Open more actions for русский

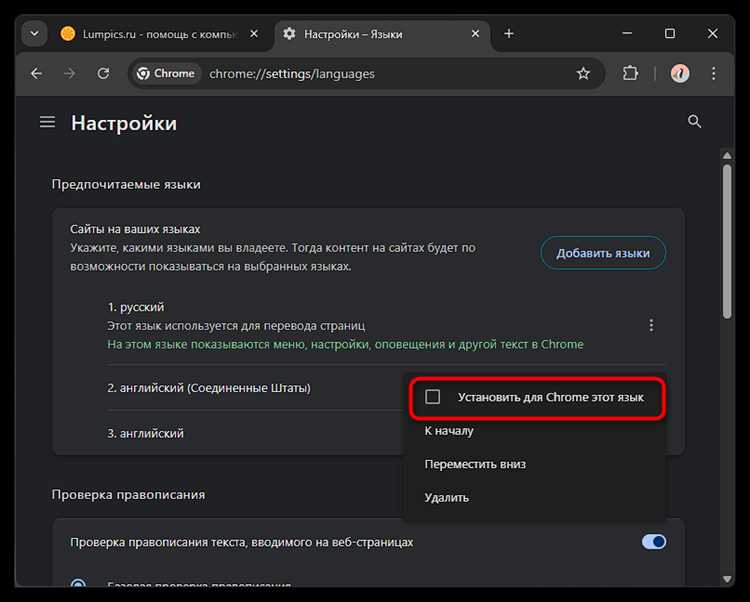(651, 326)
